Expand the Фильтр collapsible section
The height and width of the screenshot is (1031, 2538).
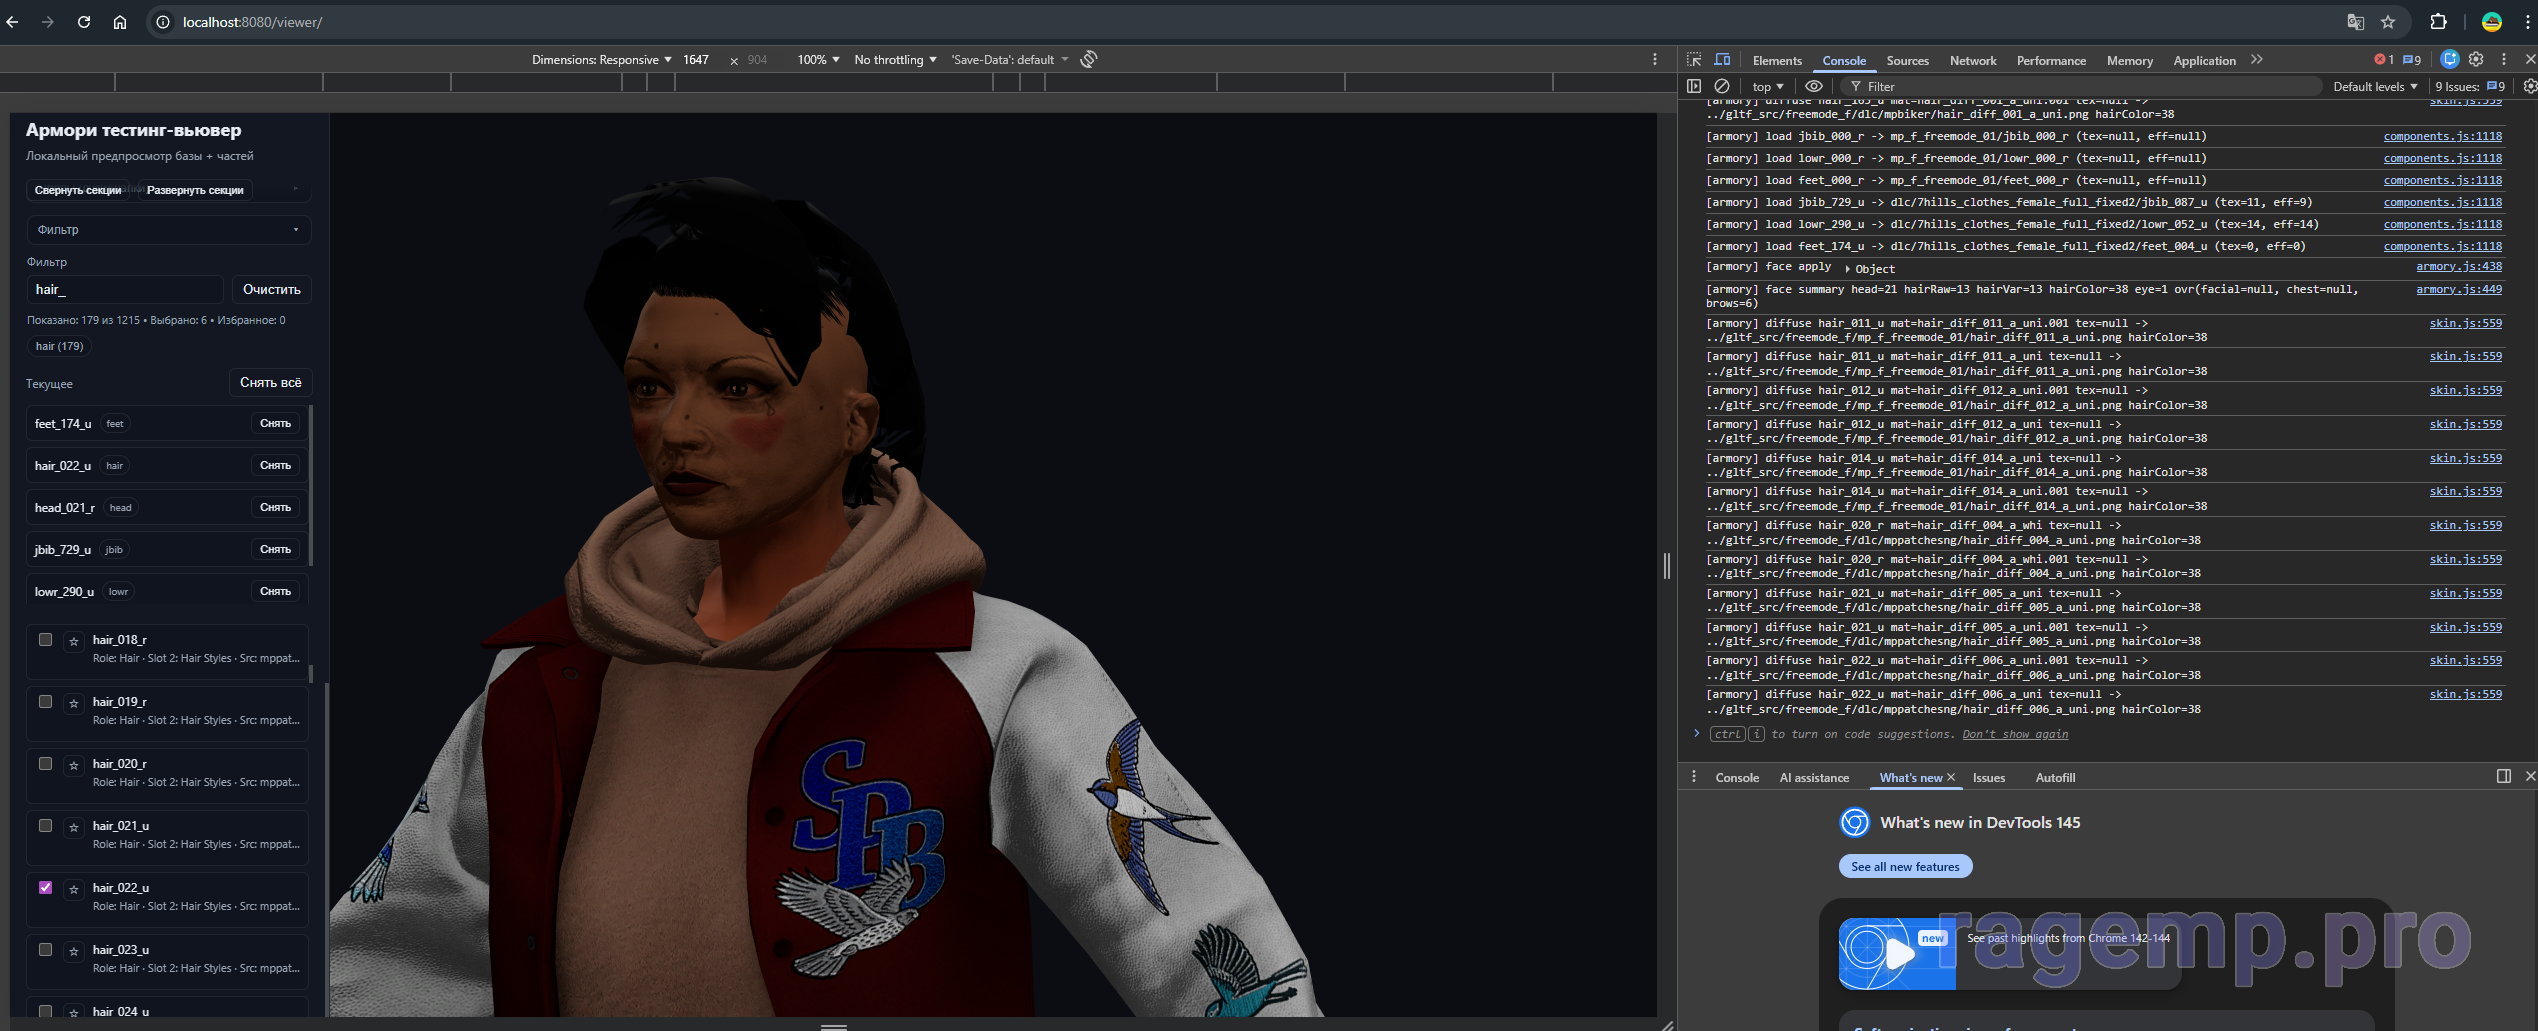pos(168,230)
